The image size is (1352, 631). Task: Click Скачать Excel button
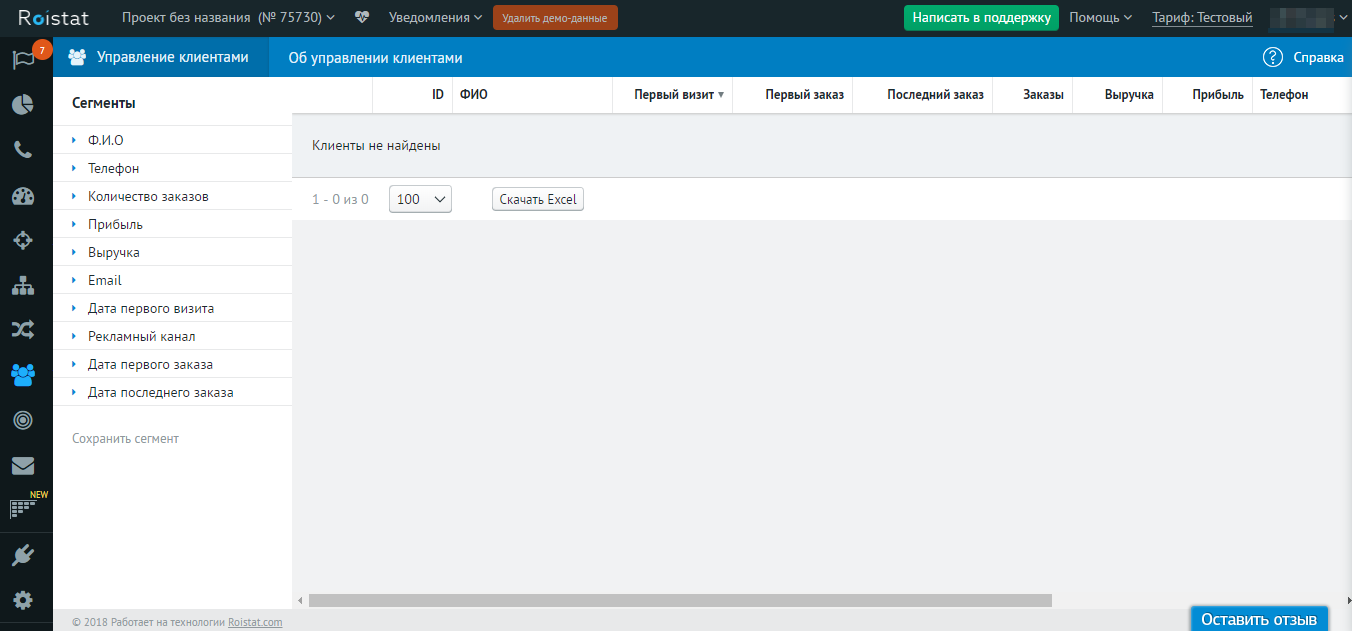(x=538, y=199)
